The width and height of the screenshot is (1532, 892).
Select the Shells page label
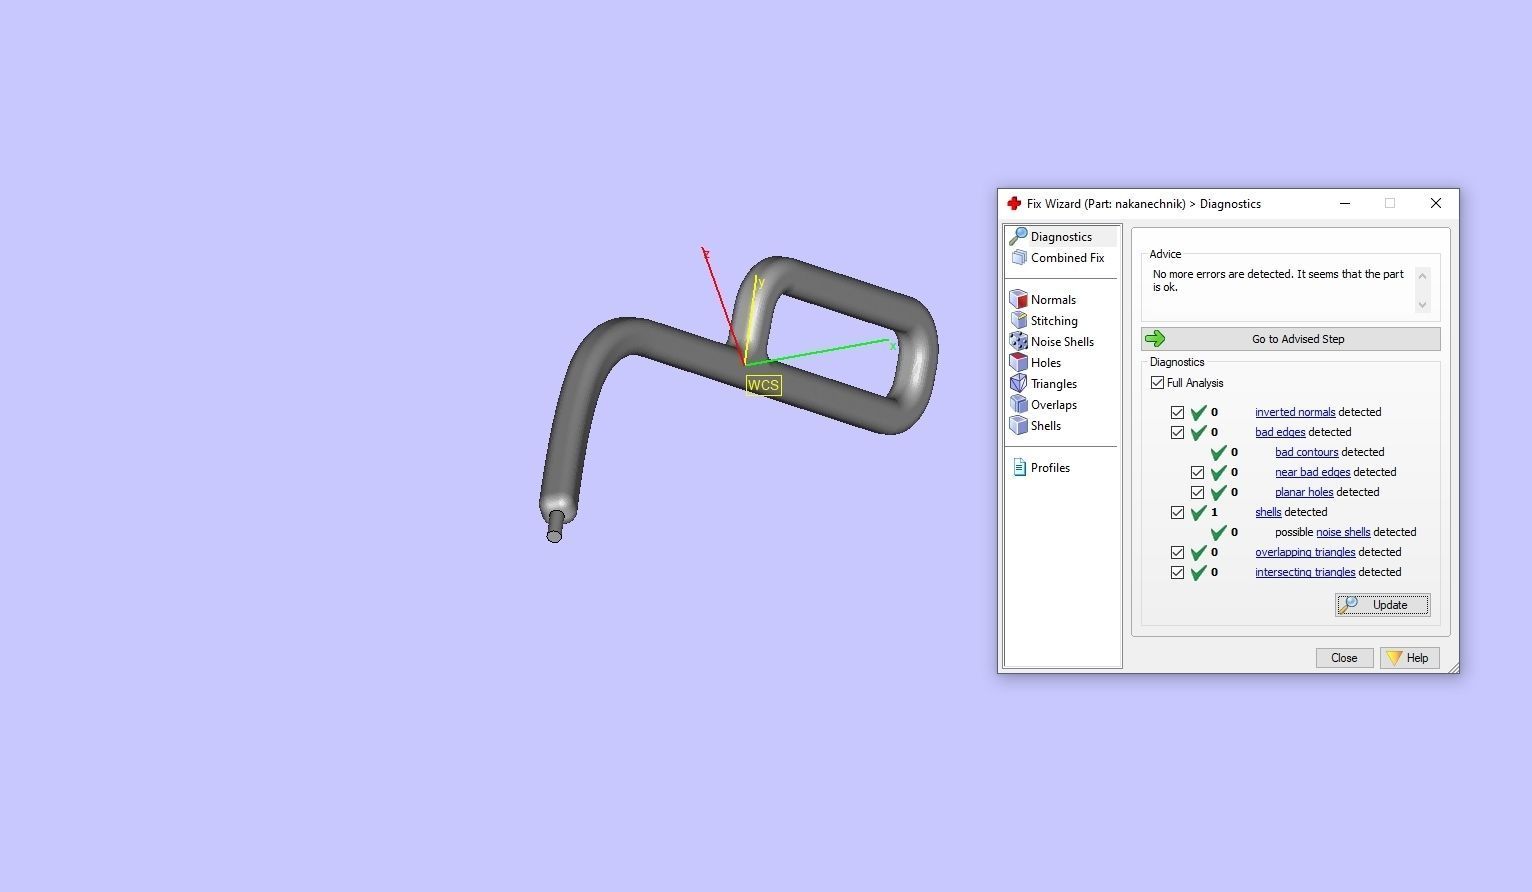(1046, 426)
